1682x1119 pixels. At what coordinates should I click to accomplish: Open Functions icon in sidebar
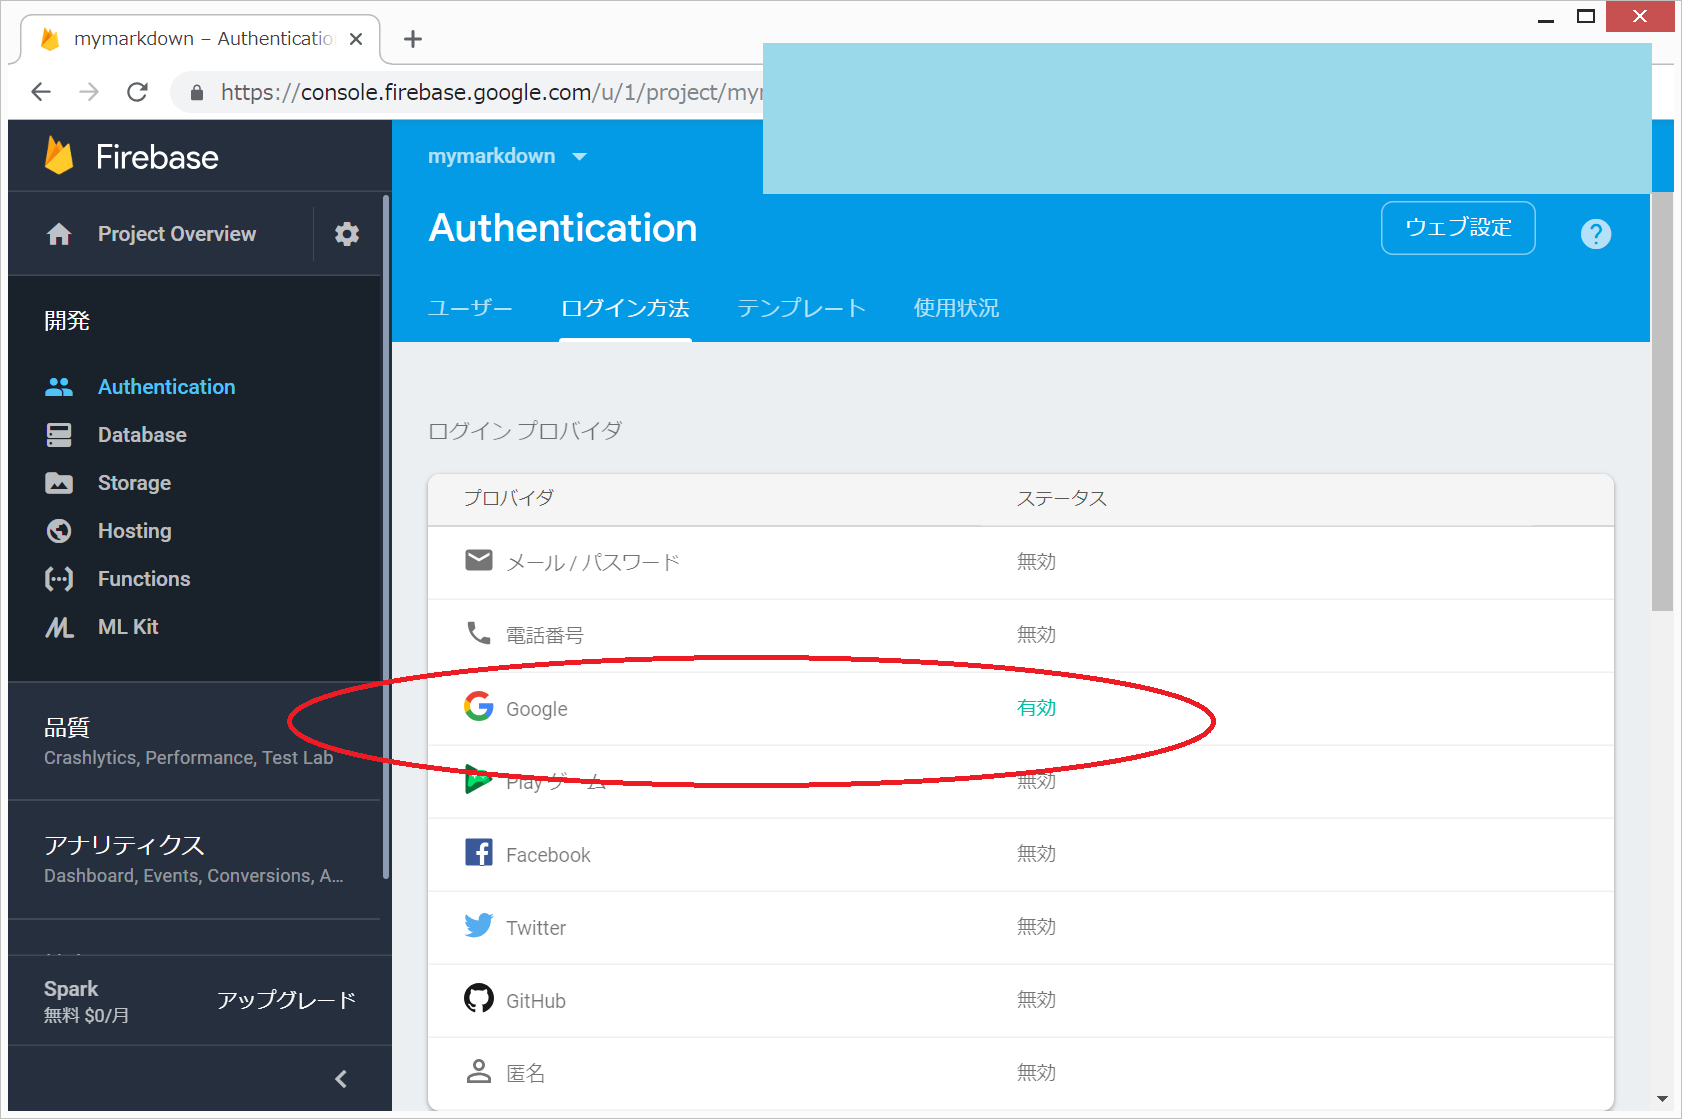pyautogui.click(x=59, y=579)
